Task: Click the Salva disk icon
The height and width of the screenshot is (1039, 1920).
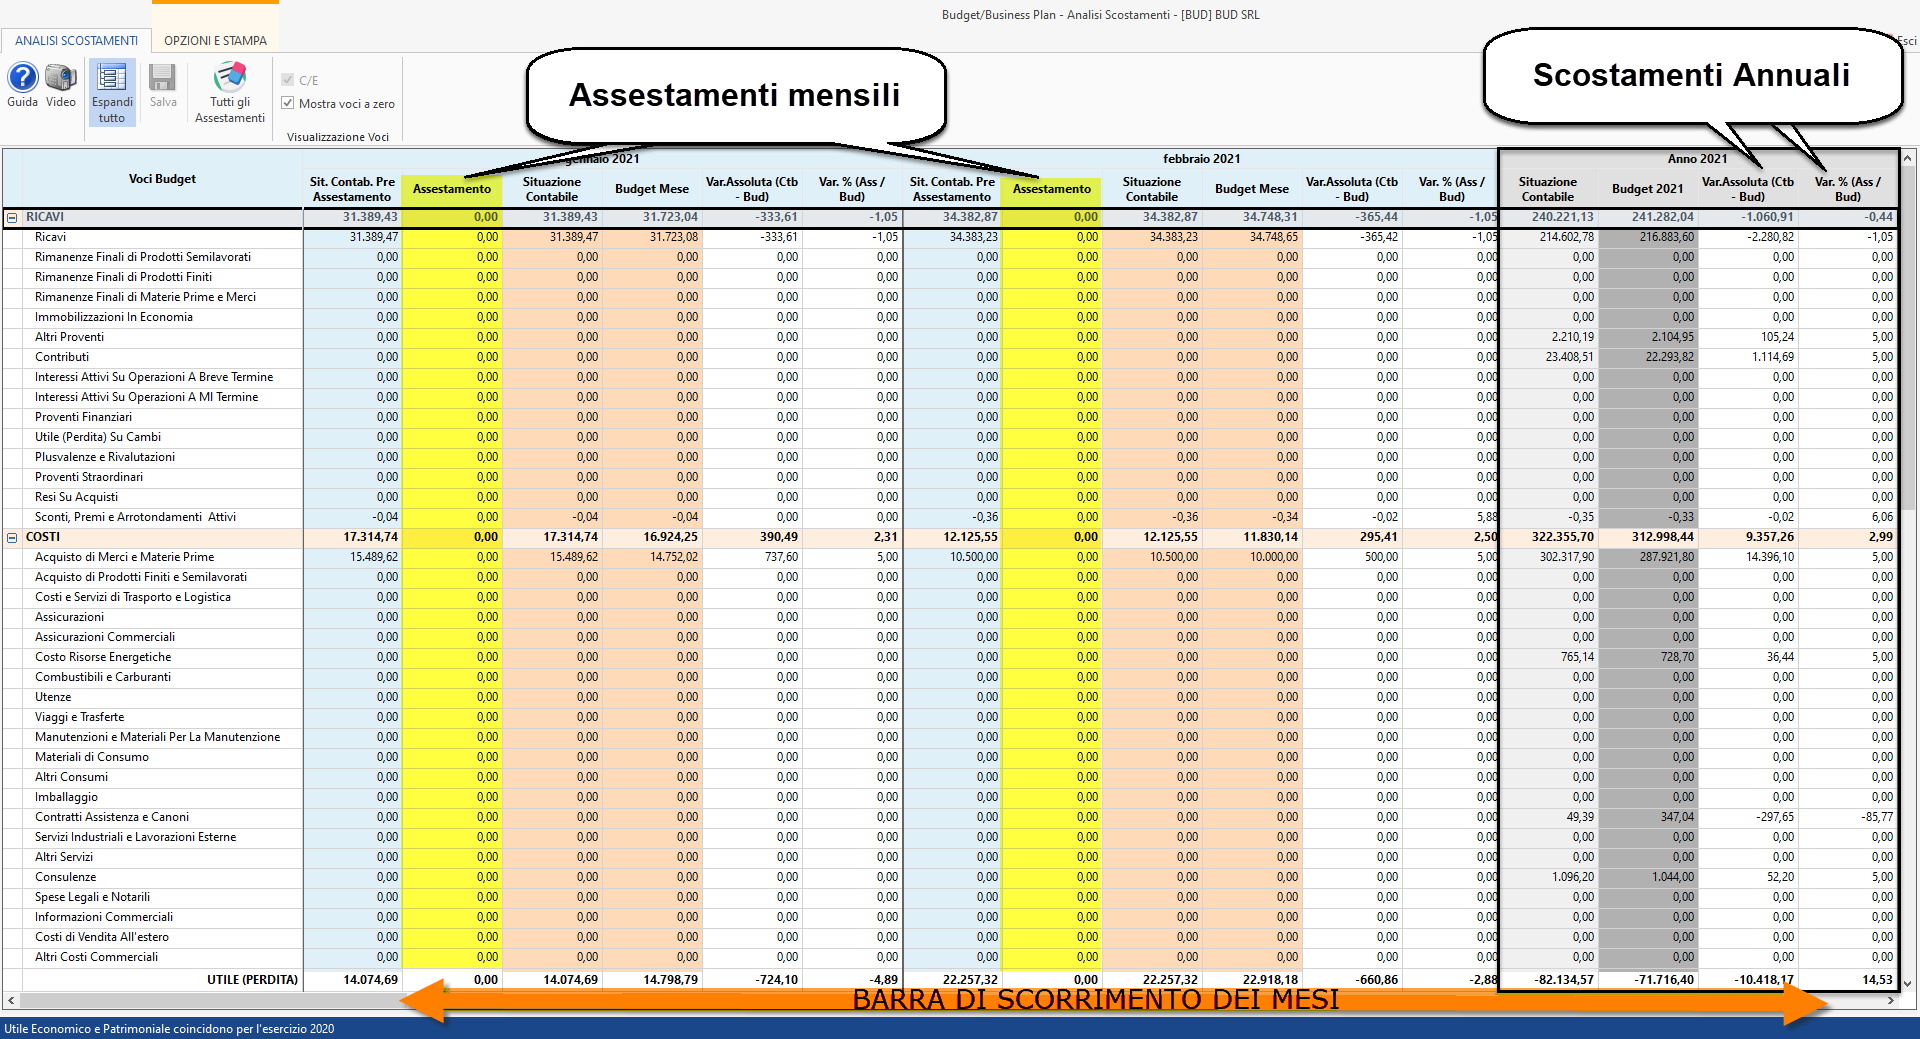Action: point(163,85)
